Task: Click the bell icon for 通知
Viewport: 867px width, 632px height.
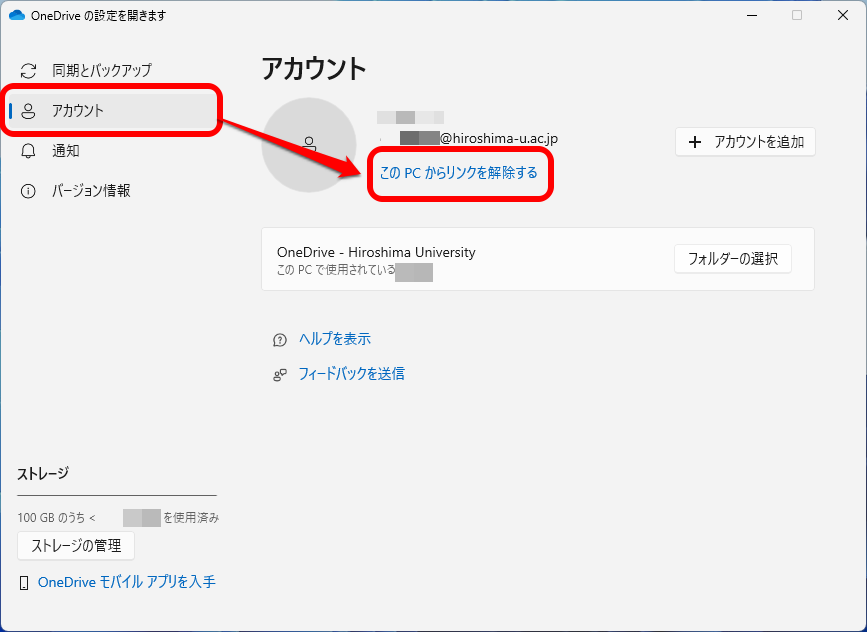Action: tap(28, 151)
